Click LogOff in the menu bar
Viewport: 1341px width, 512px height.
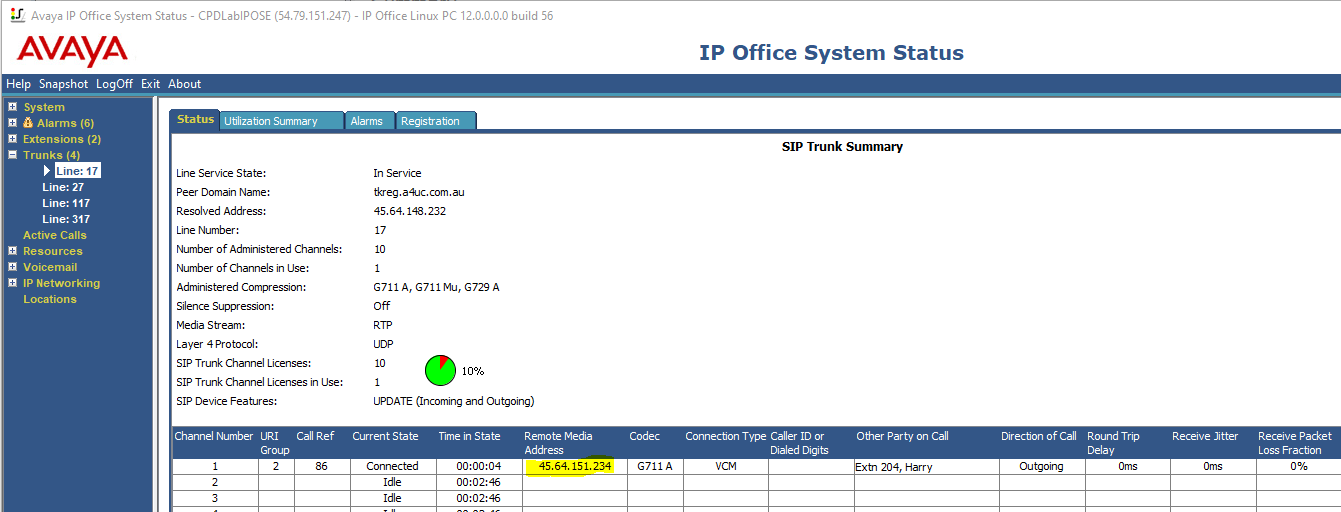[x=114, y=84]
